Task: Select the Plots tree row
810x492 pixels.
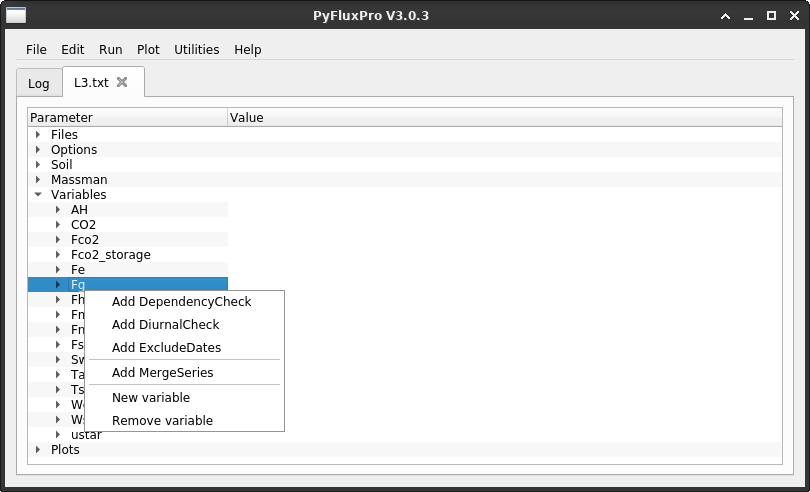Action: click(404, 449)
